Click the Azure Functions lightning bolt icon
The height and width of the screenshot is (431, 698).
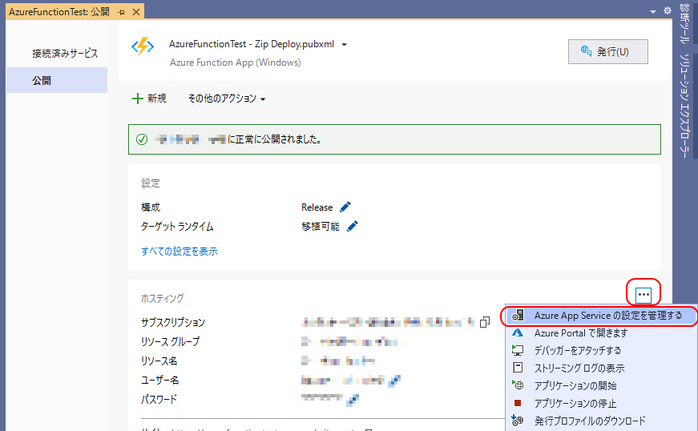click(x=142, y=46)
